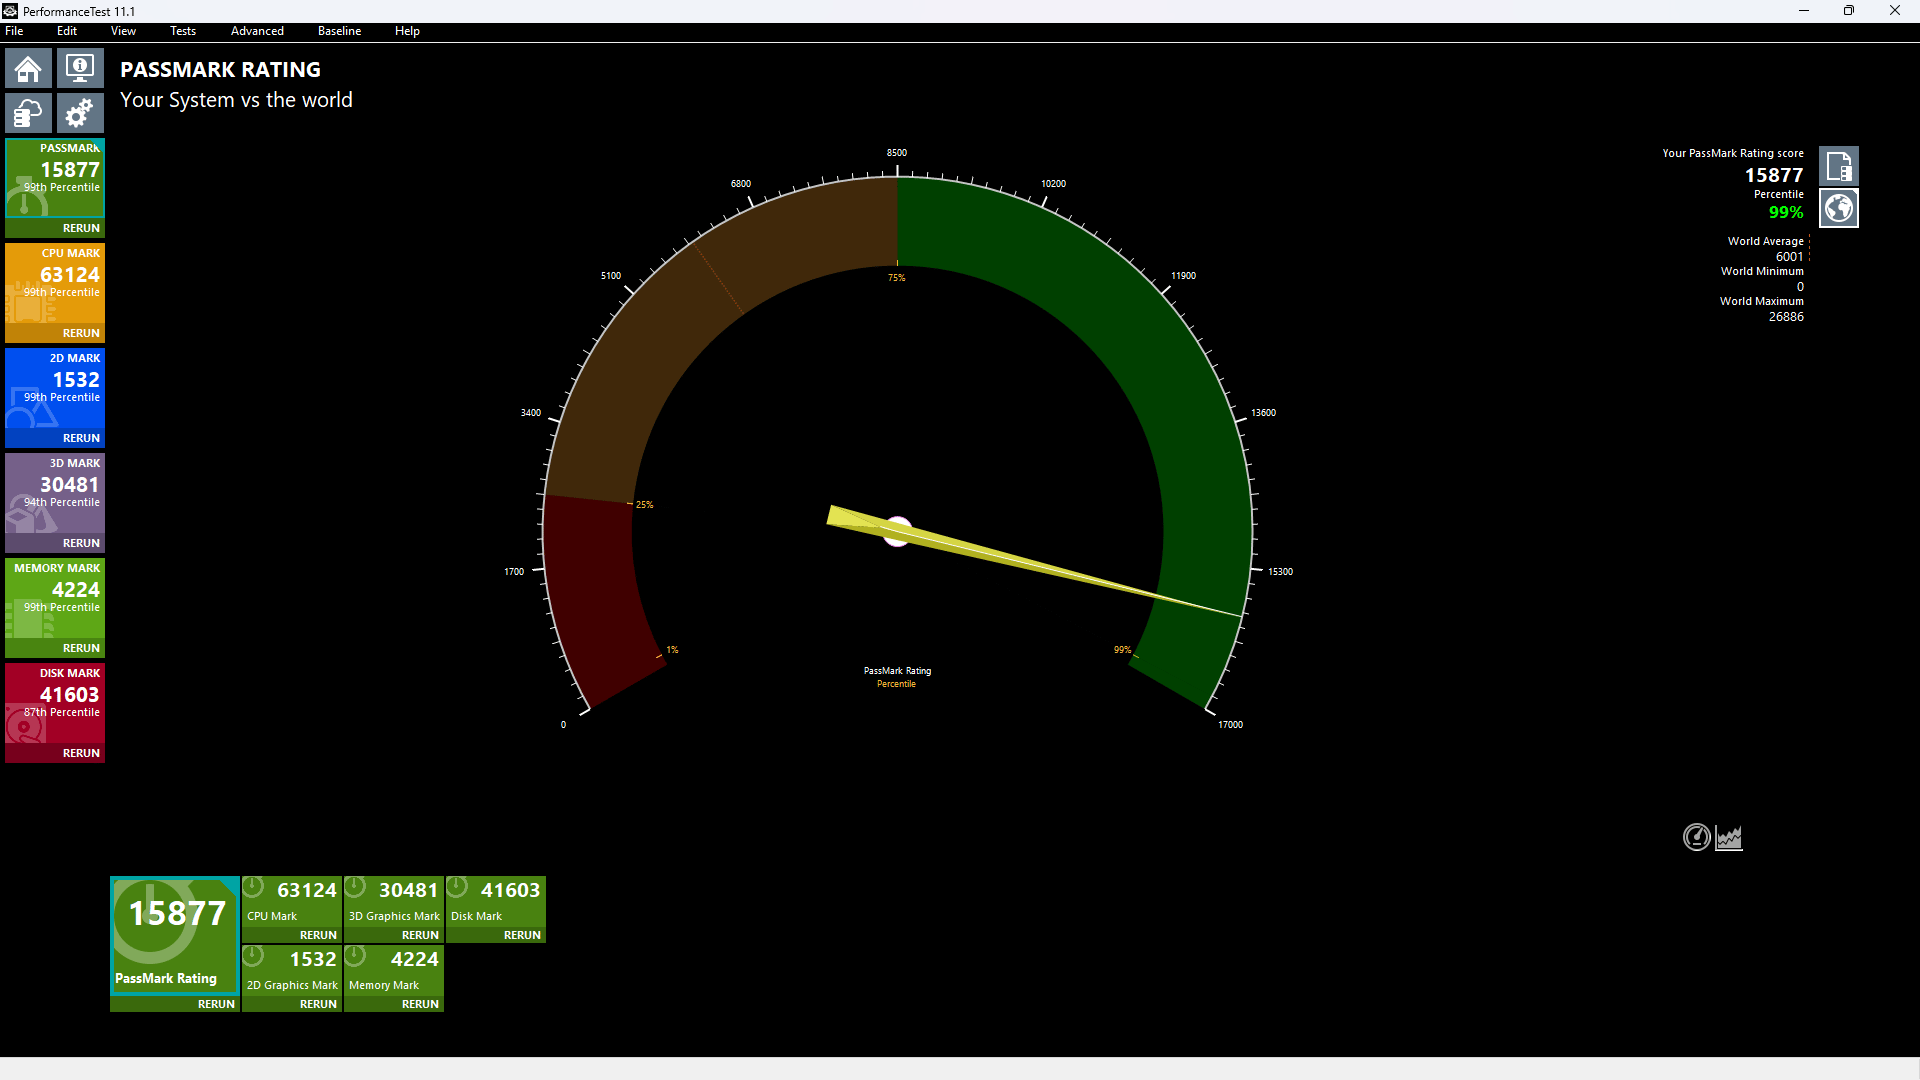1920x1080 pixels.
Task: Open the Advanced menu
Action: click(x=257, y=31)
